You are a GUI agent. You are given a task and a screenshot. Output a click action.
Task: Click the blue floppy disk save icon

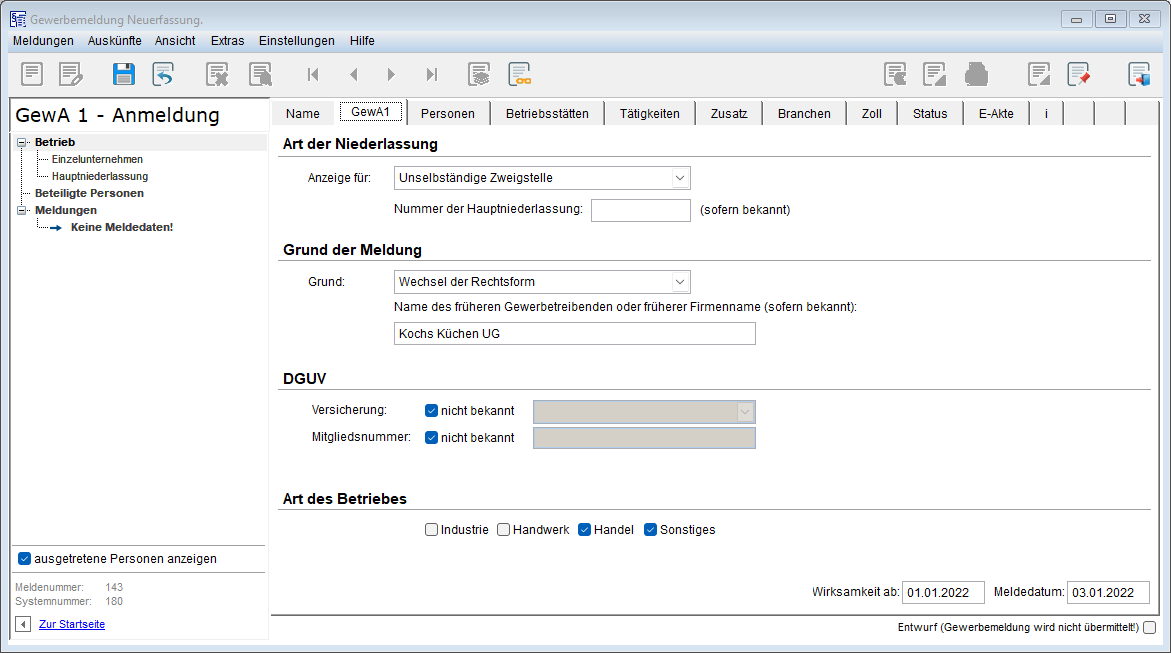(x=123, y=74)
